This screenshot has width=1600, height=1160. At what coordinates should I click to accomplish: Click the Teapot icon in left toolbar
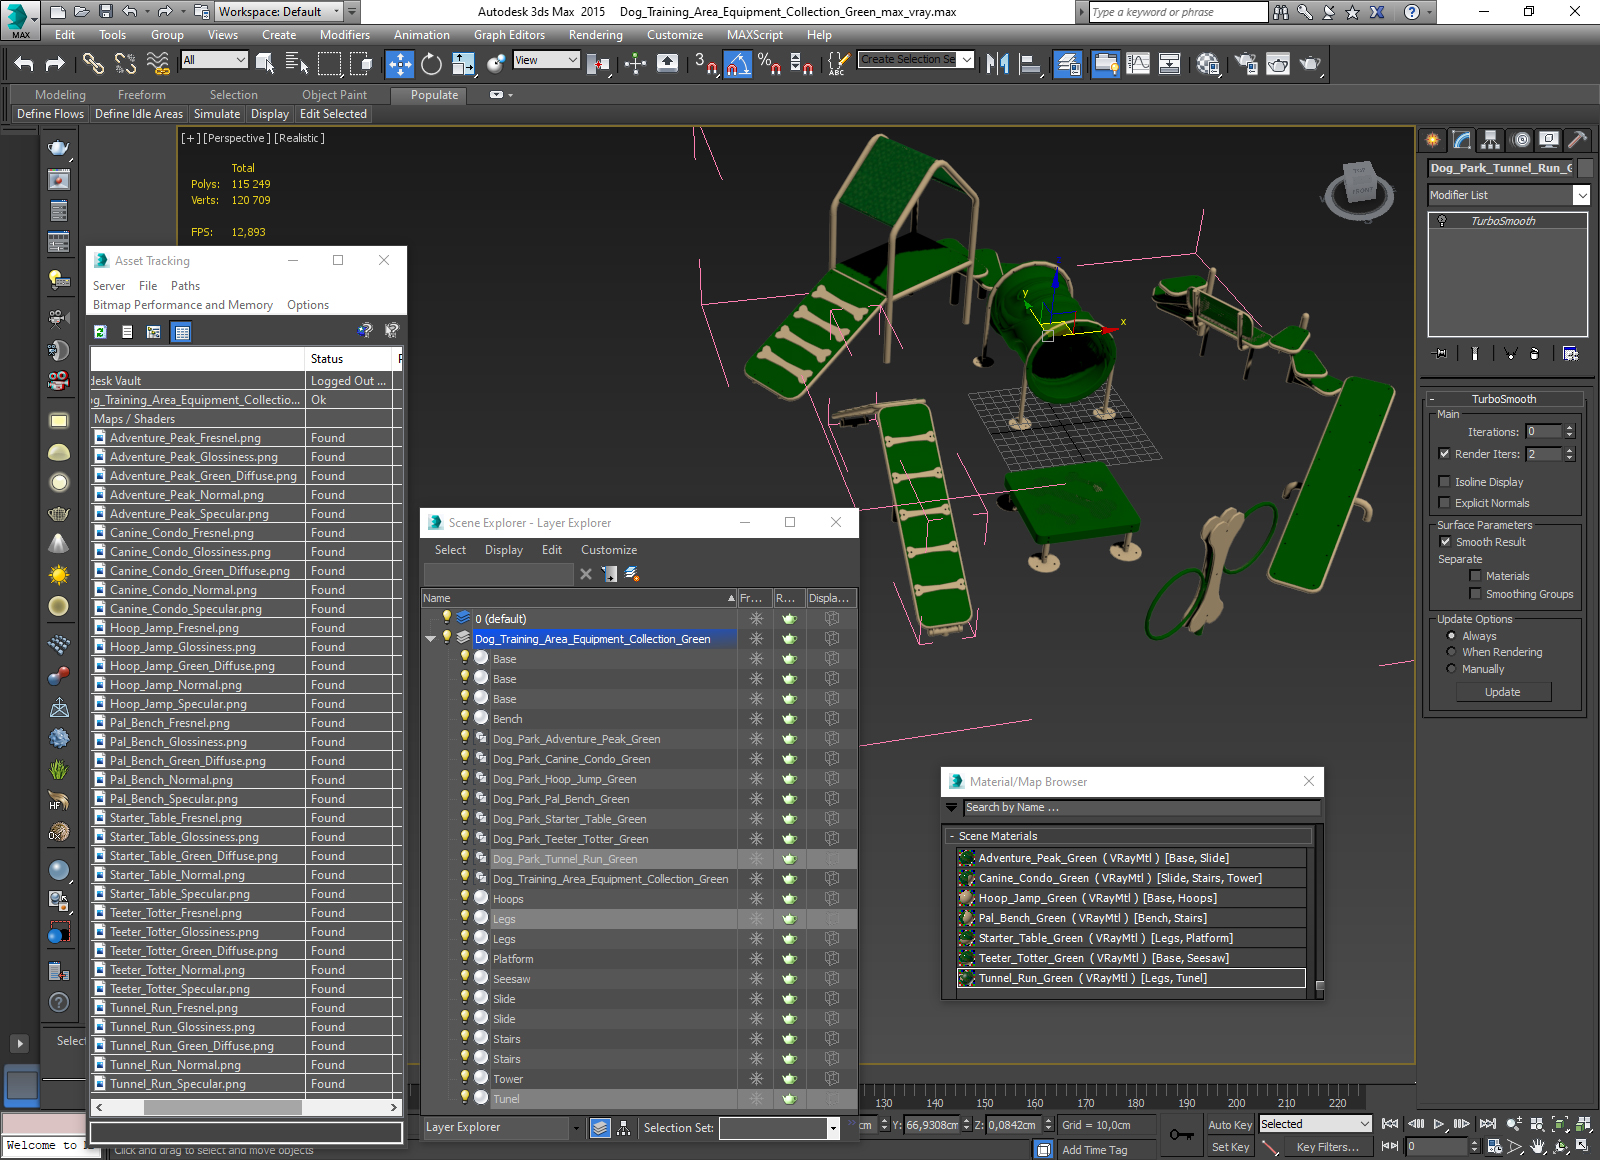click(59, 148)
